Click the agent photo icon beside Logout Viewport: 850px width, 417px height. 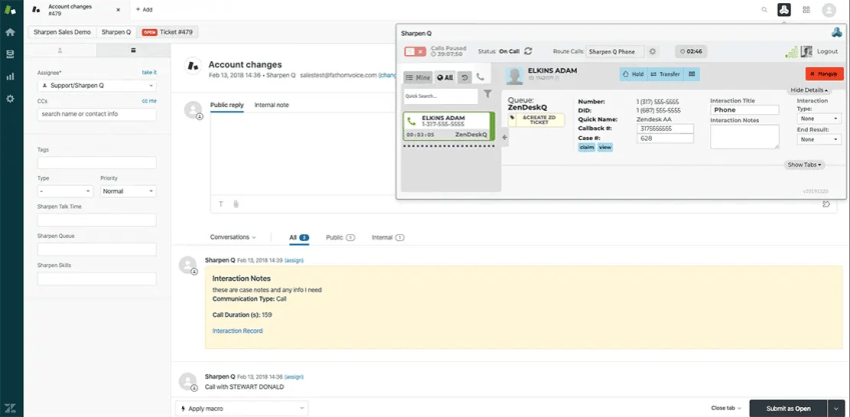(806, 52)
